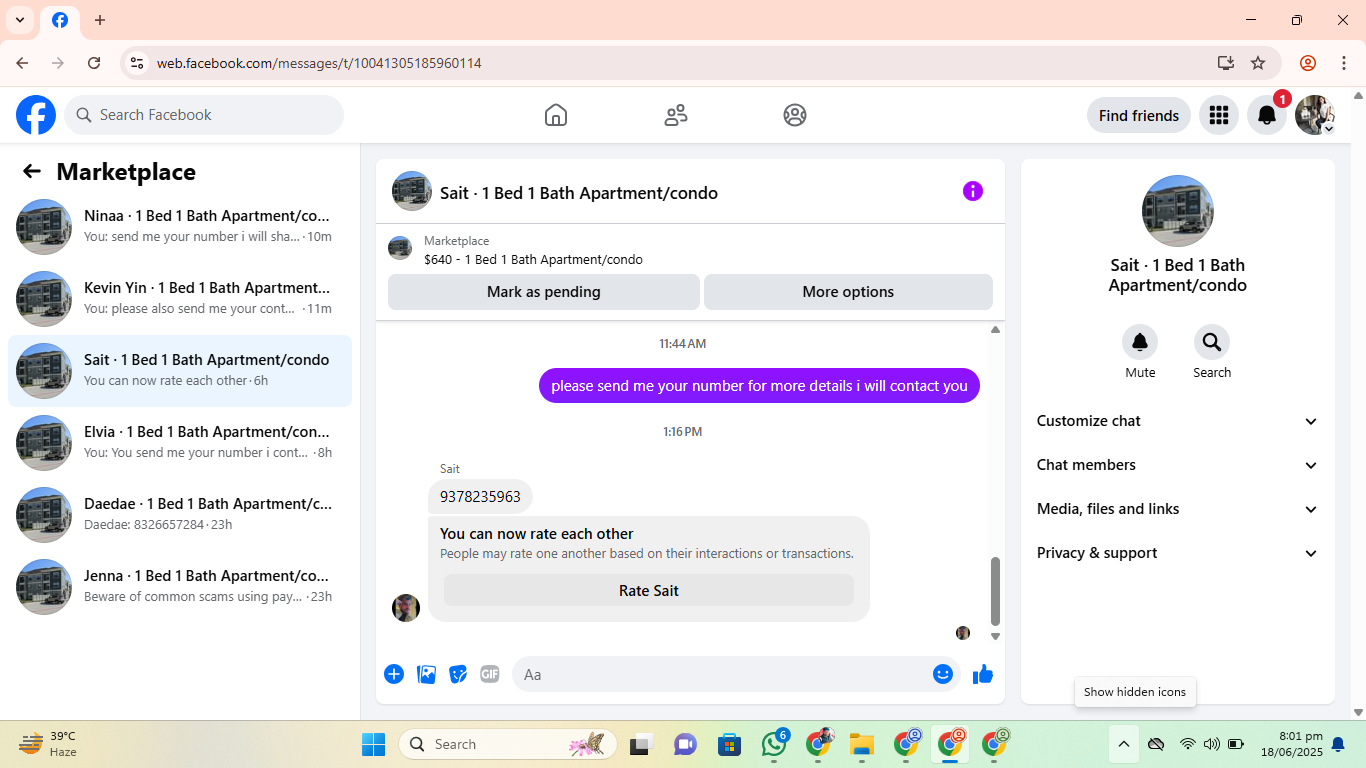
Task: Go to the Facebook logo home
Action: click(36, 115)
